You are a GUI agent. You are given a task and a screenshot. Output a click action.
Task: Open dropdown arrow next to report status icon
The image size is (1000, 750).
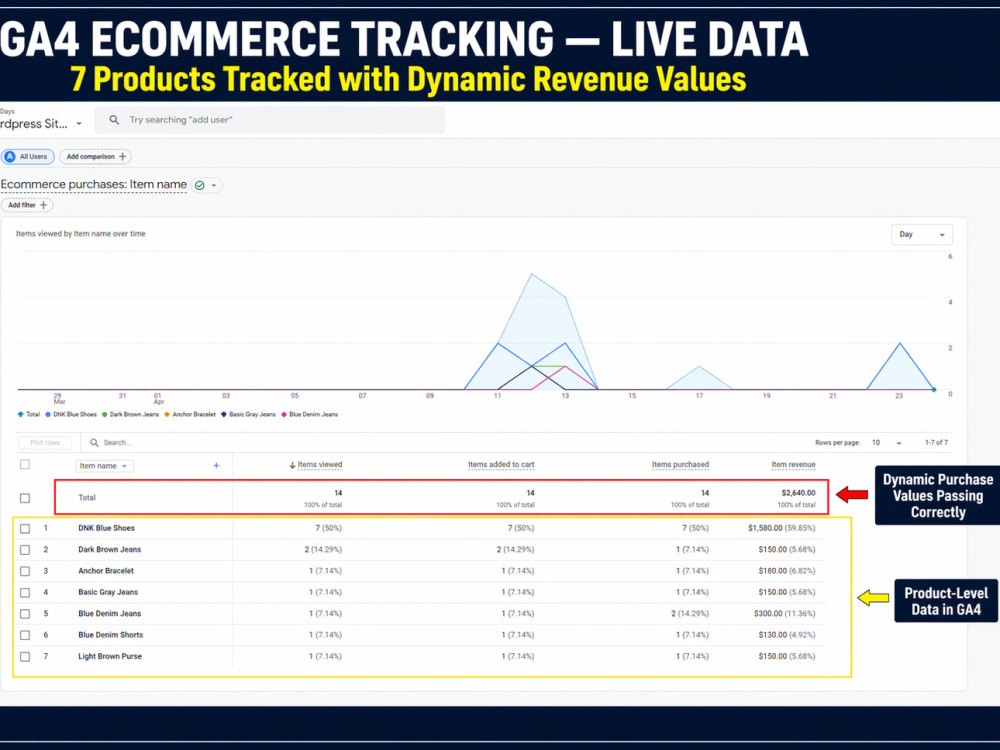[x=214, y=185]
